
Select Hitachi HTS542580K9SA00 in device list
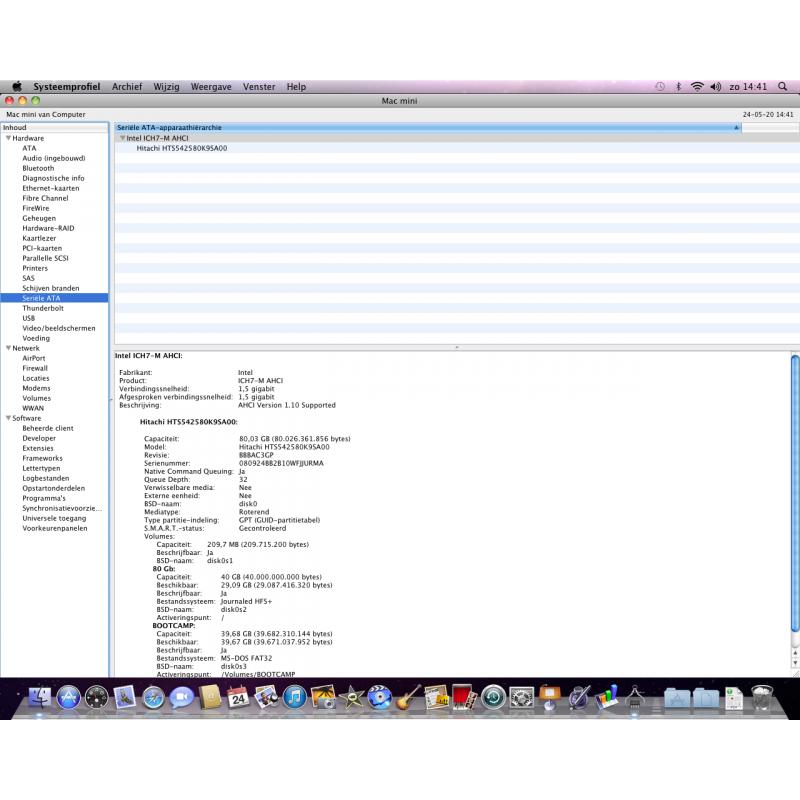(x=182, y=148)
